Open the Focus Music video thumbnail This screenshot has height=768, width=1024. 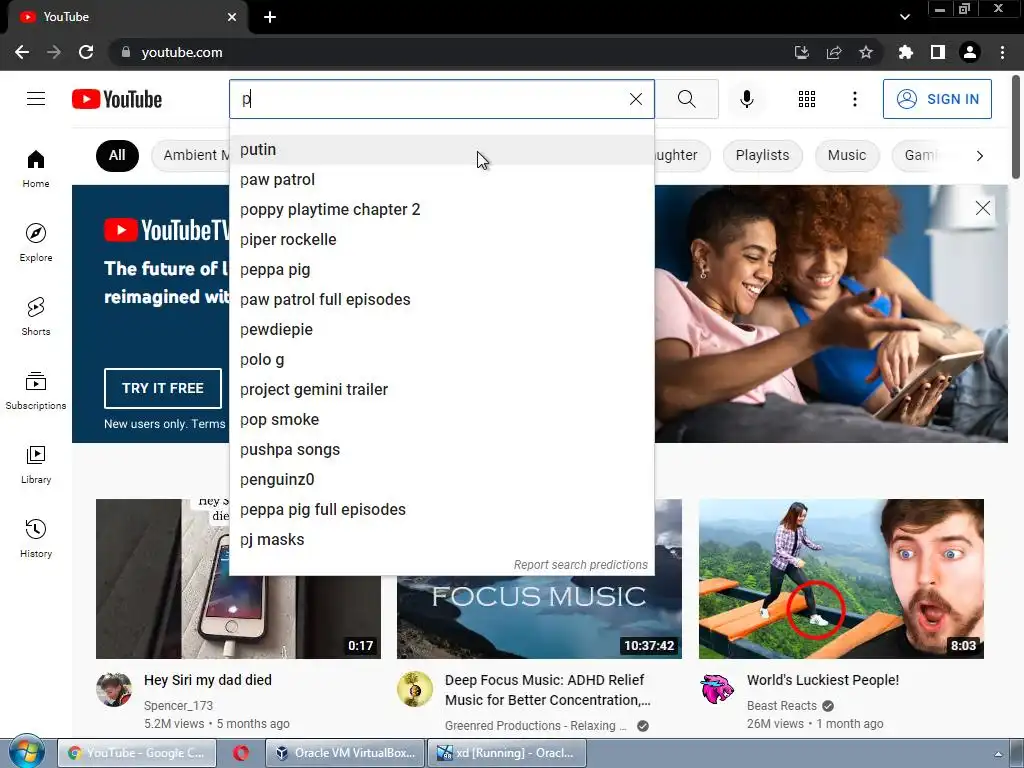click(539, 617)
